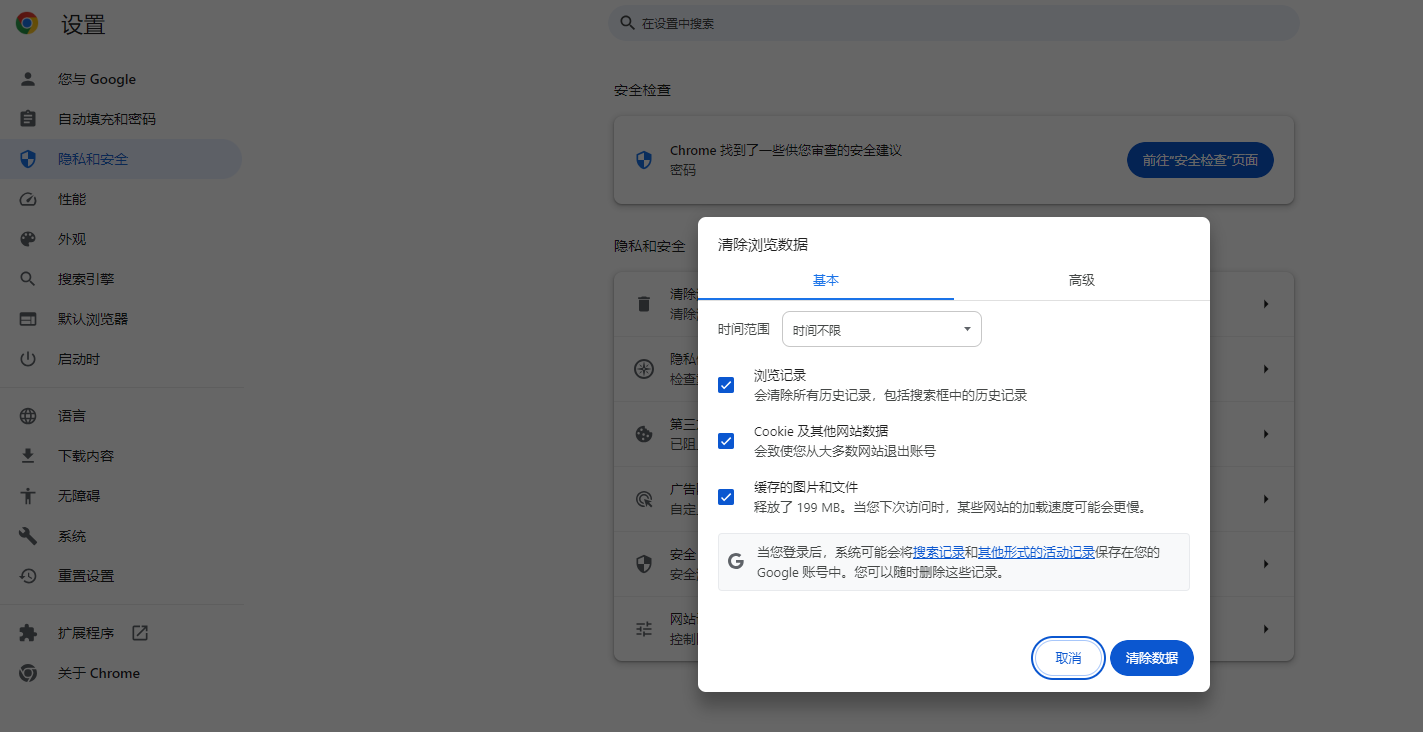The height and width of the screenshot is (732, 1423).
Task: Select the 搜索引擎 magnifier icon
Action: pyautogui.click(x=27, y=278)
